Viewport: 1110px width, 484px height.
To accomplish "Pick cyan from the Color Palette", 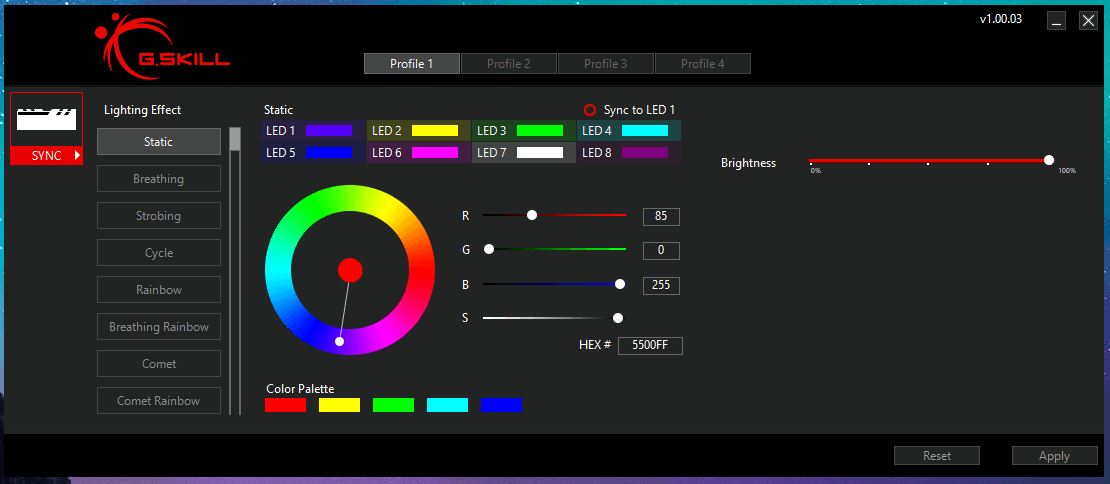I will [x=447, y=405].
